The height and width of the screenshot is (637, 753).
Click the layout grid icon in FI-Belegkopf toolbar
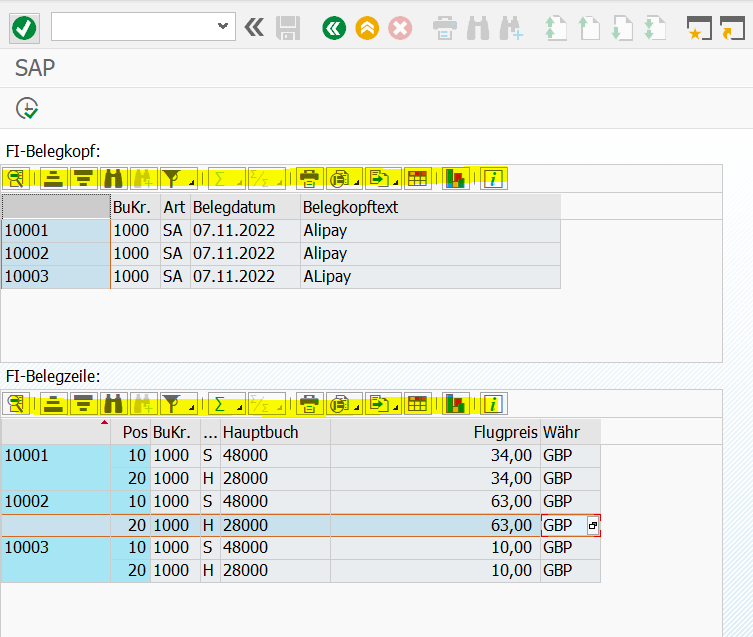(x=417, y=179)
